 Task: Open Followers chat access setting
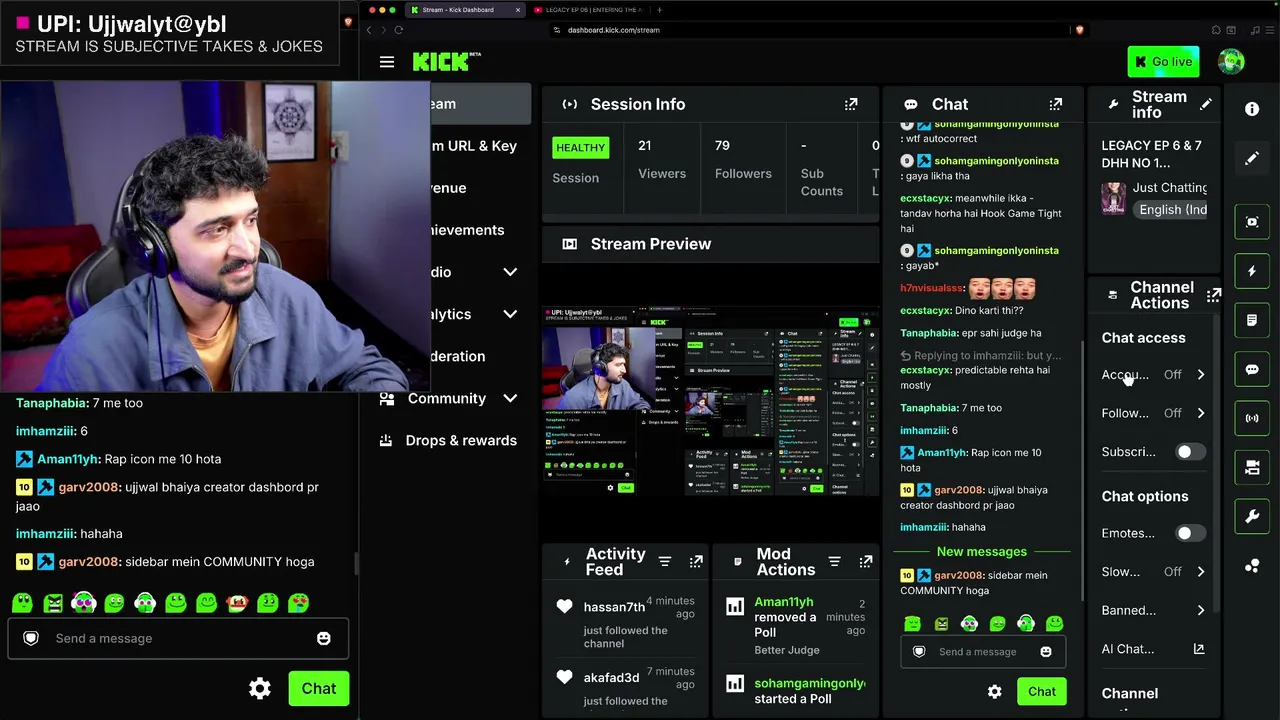pyautogui.click(x=1154, y=413)
